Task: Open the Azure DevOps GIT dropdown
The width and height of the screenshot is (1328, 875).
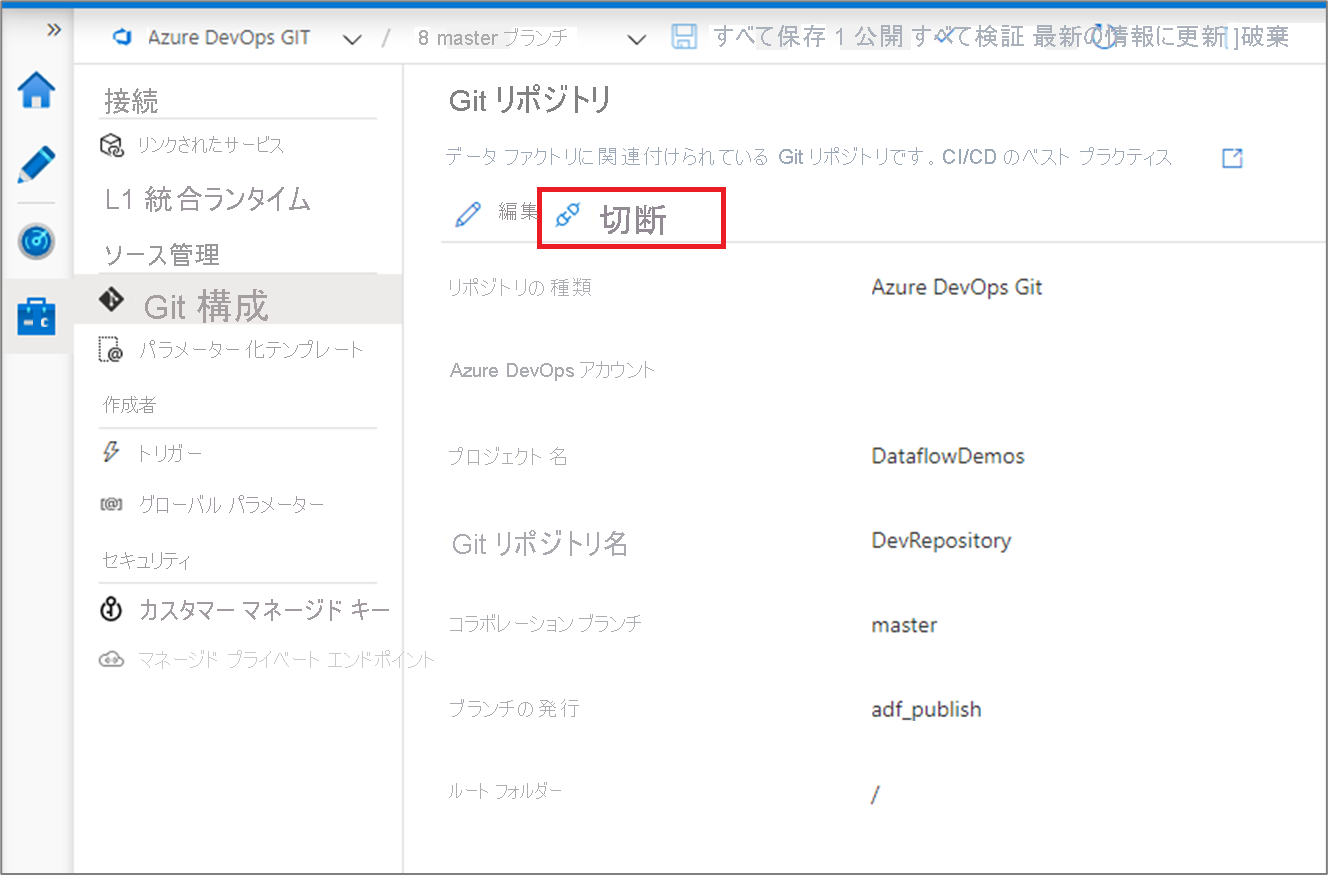Action: tap(351, 40)
